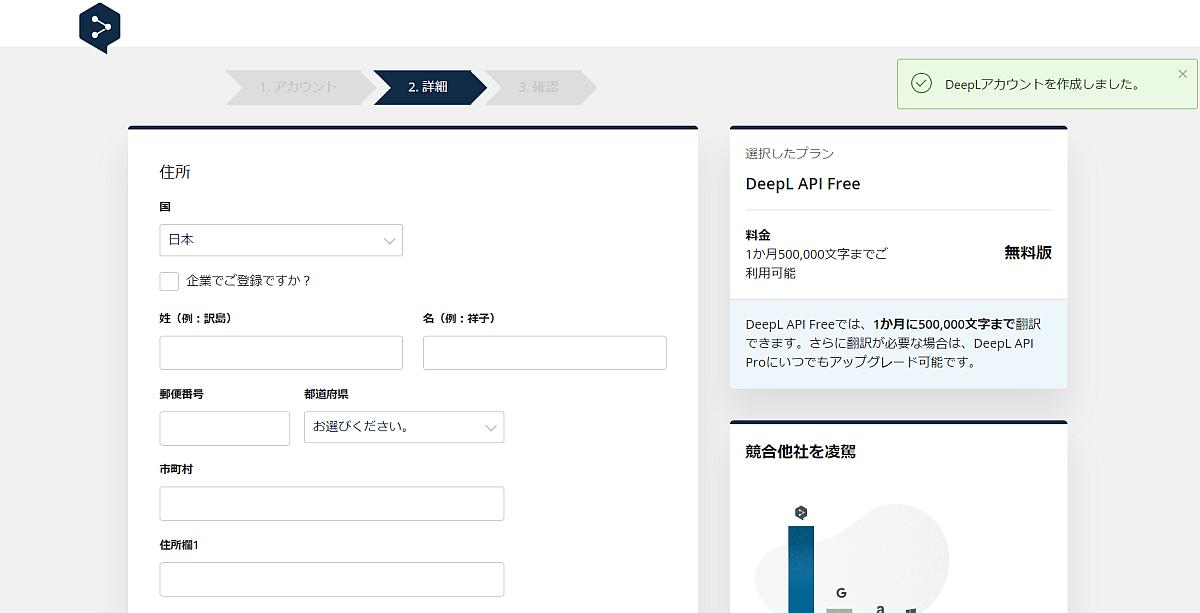Click the tall blue DeepL bar in the chart
Image resolution: width=1200 pixels, height=613 pixels.
[x=800, y=568]
